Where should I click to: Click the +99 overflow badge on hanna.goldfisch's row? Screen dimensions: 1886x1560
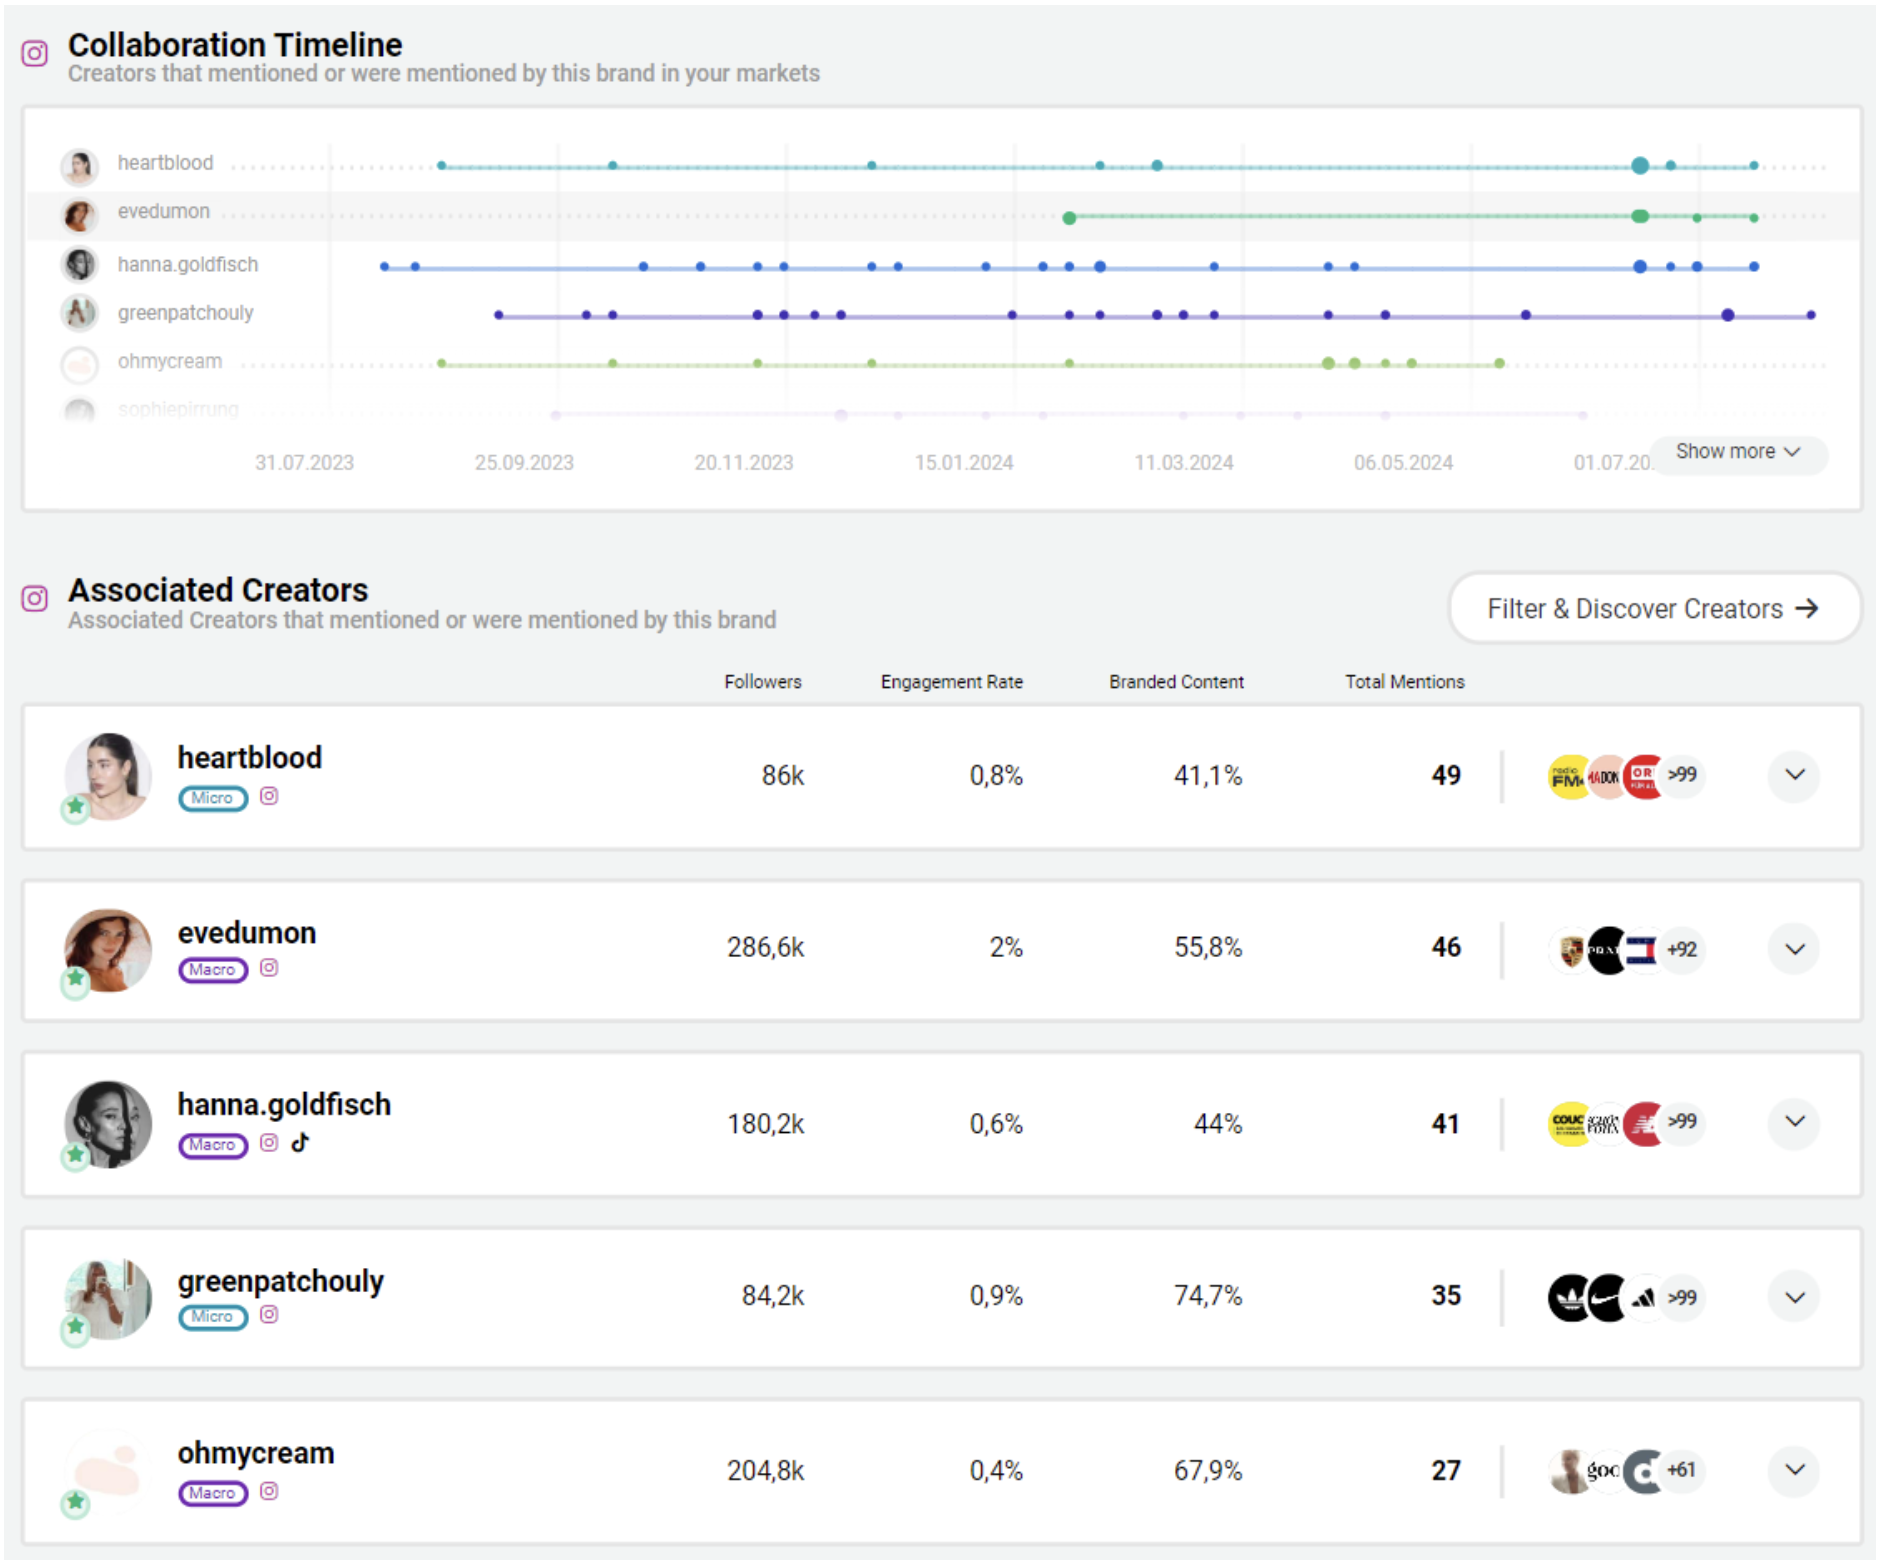pos(1680,1123)
